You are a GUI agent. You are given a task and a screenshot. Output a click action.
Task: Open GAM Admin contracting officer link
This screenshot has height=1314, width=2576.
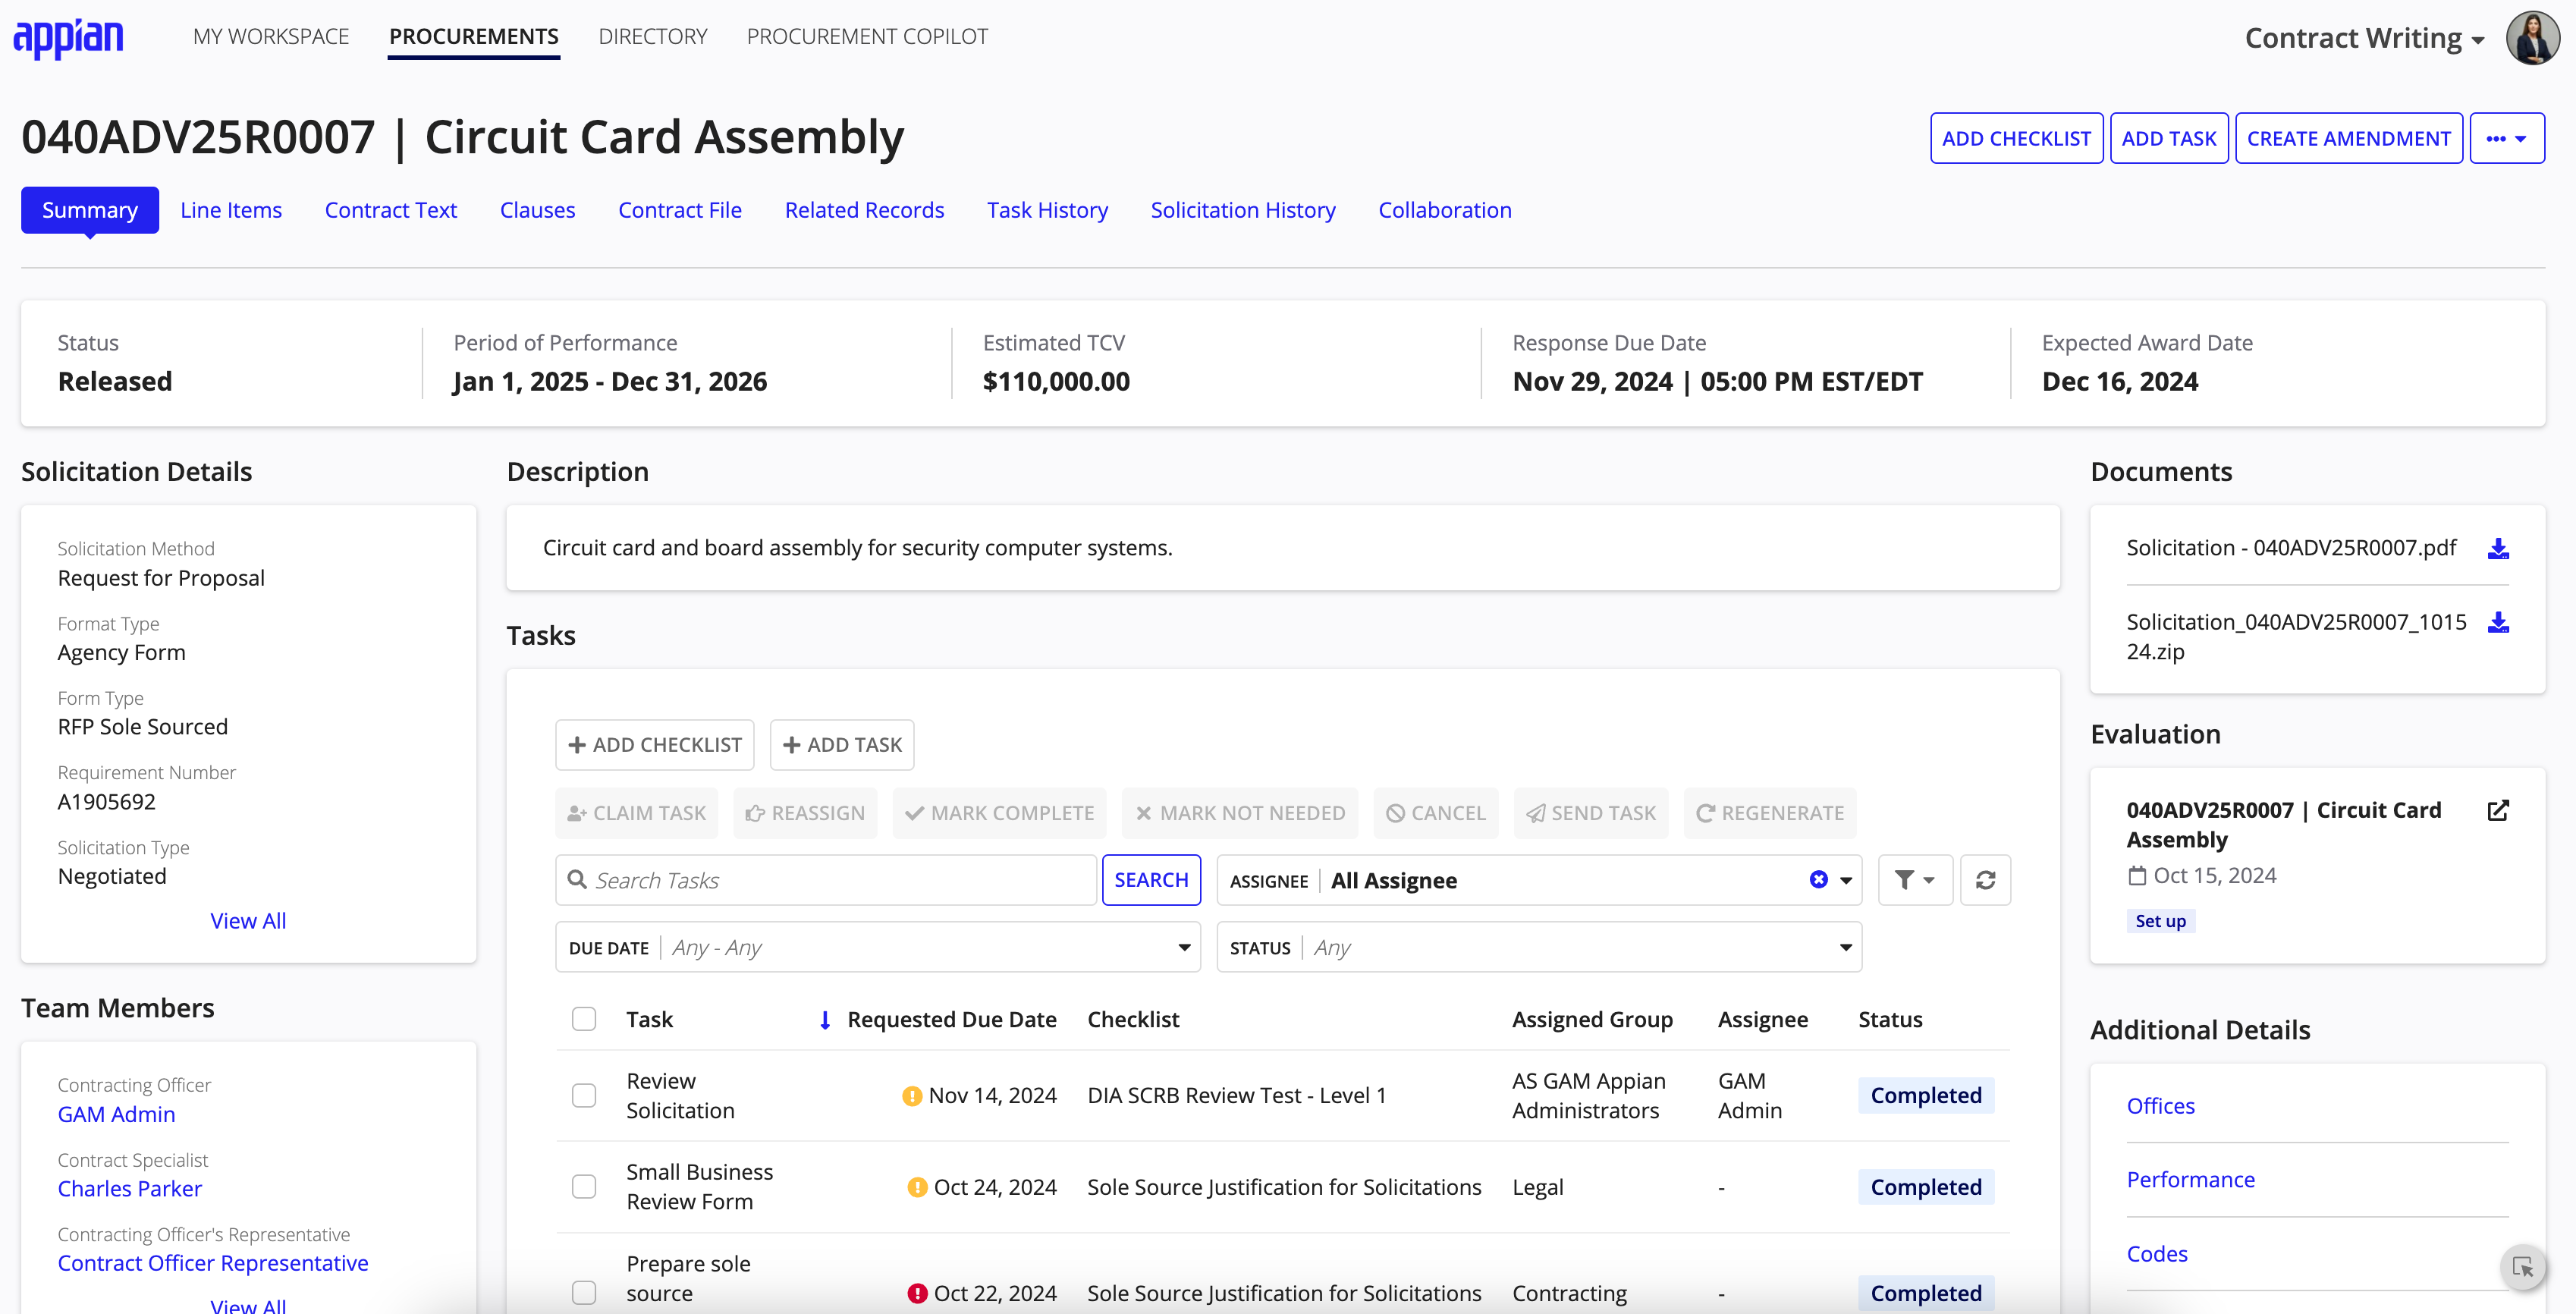pyautogui.click(x=116, y=1114)
